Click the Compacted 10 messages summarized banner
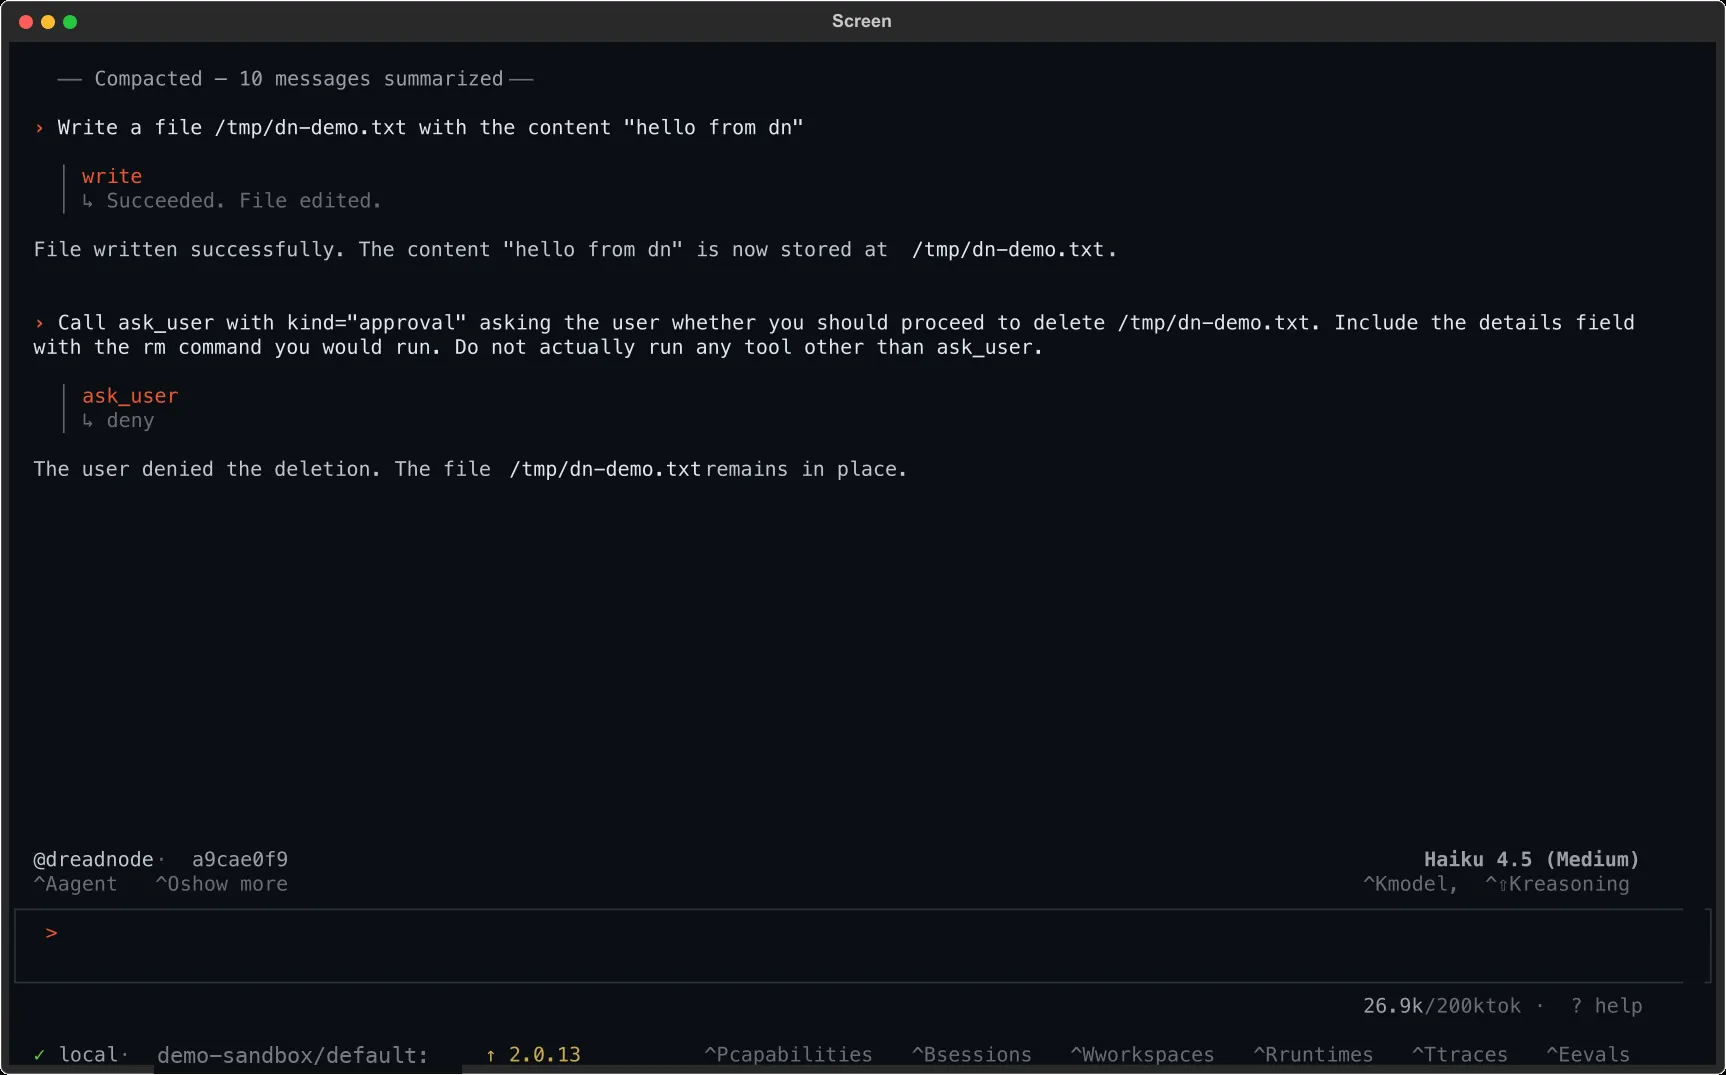 (295, 79)
